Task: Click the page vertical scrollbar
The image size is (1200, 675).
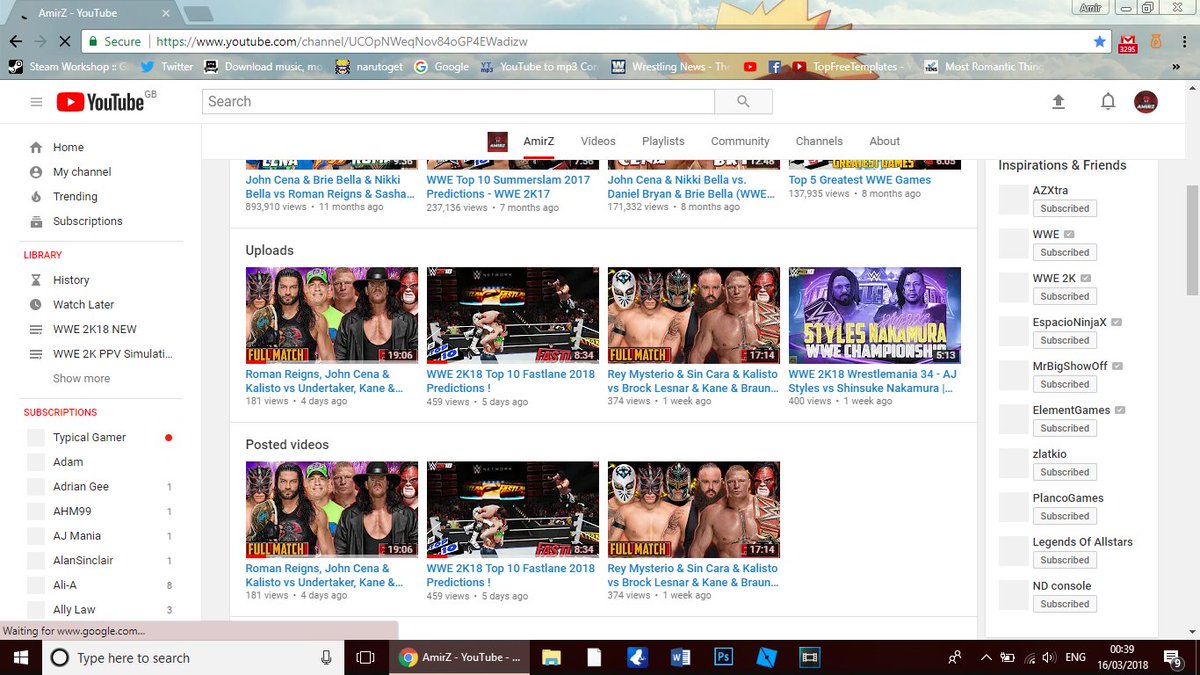Action: coord(1192,240)
